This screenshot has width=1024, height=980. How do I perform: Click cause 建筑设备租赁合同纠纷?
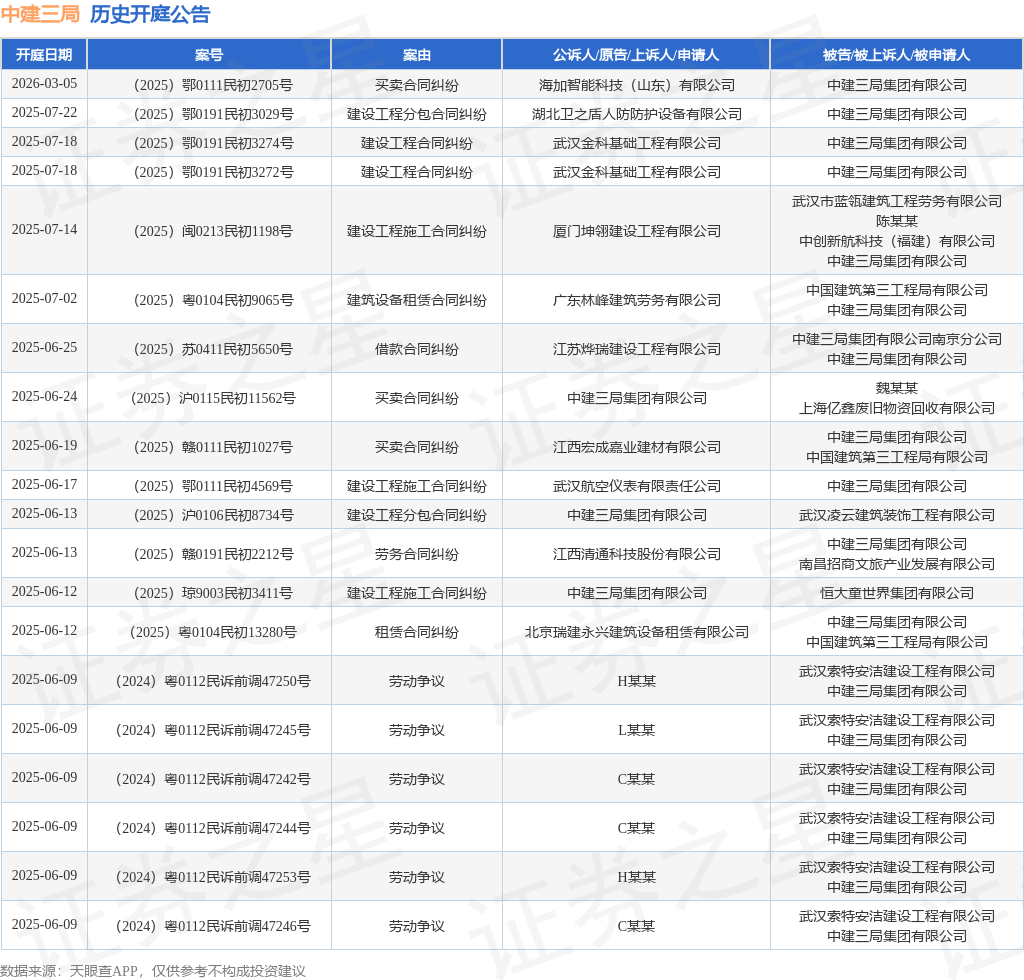417,300
